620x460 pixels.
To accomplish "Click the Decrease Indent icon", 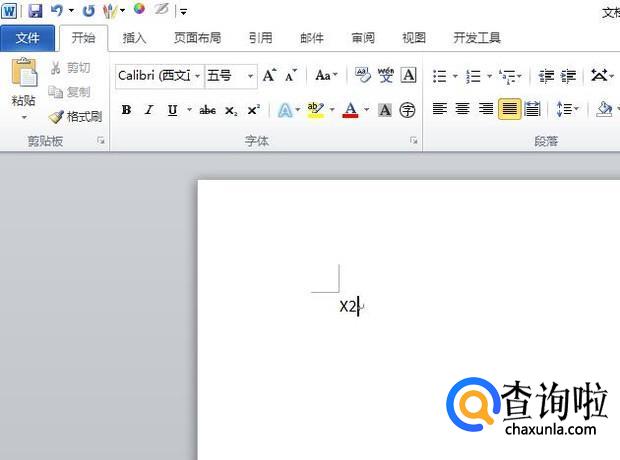I will point(547,76).
